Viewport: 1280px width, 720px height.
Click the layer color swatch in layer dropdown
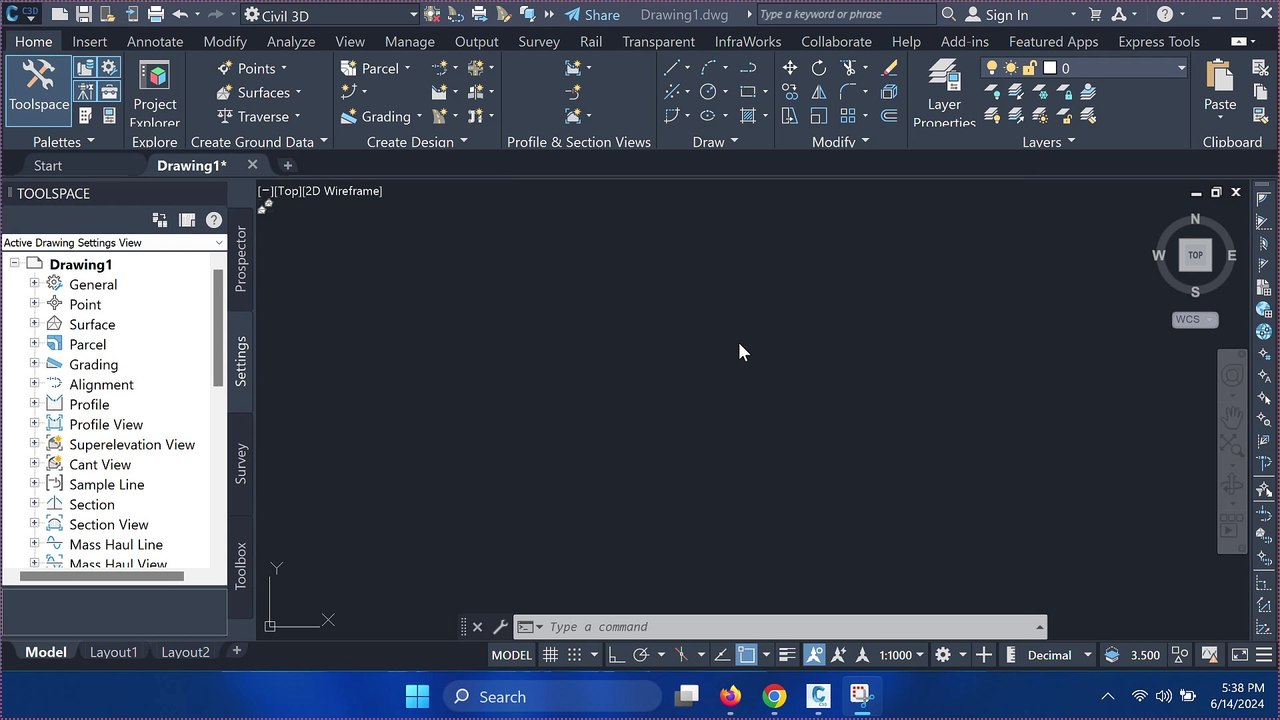[1050, 68]
